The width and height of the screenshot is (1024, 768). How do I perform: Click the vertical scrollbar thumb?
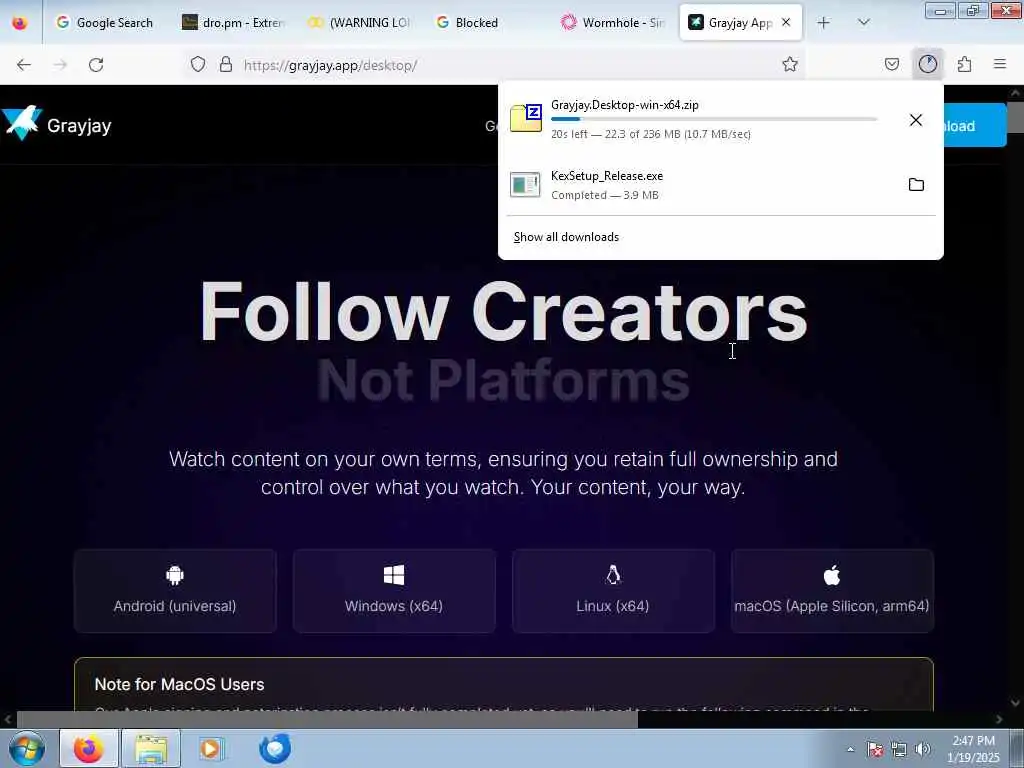coord(1016,117)
